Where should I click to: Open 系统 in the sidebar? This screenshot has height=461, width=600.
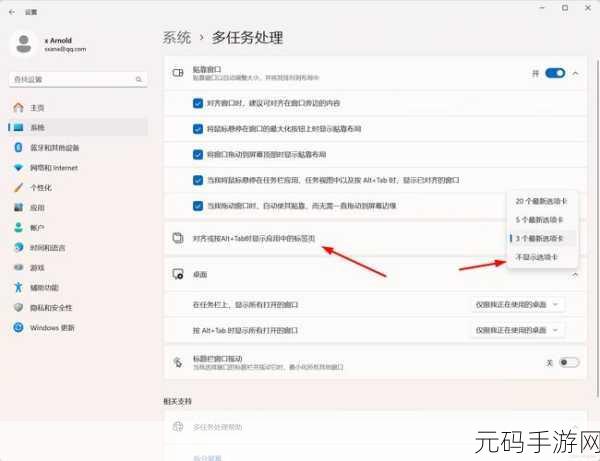78,127
